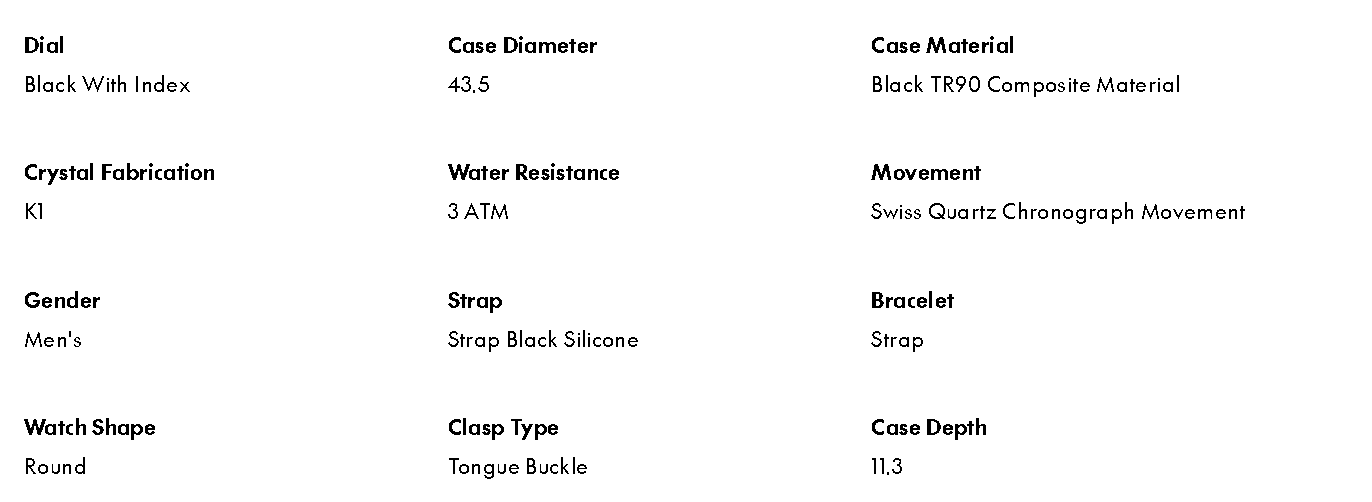The width and height of the screenshot is (1372, 502).
Task: Select Black TR90 Composite Material text
Action: pos(1025,85)
